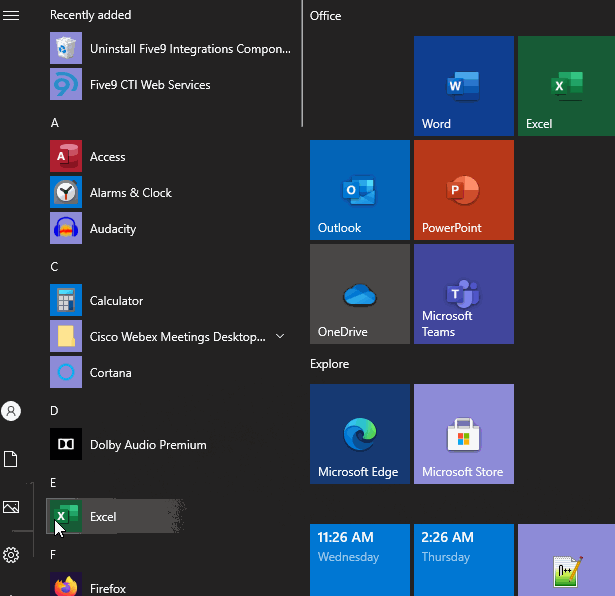Image resolution: width=615 pixels, height=596 pixels.
Task: Open the hamburger menu in Start
Action: [11, 15]
